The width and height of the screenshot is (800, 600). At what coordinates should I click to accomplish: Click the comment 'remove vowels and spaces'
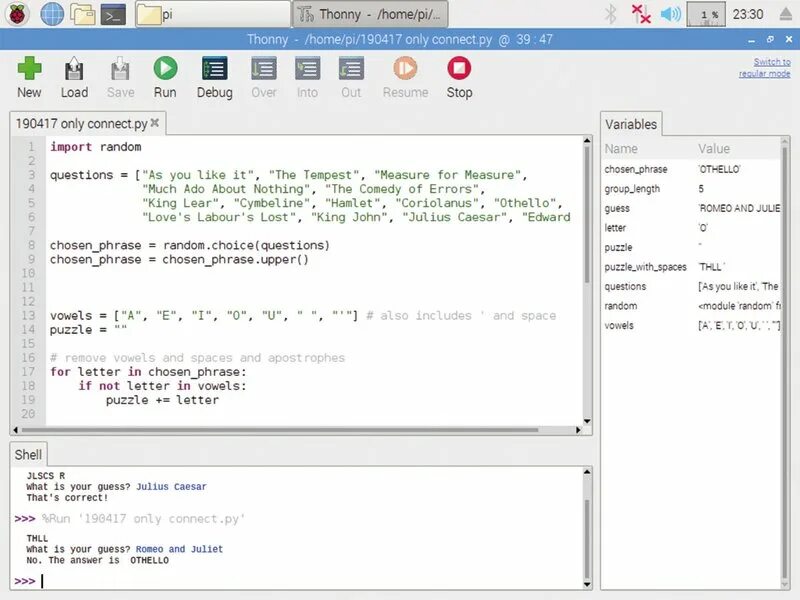point(197,358)
